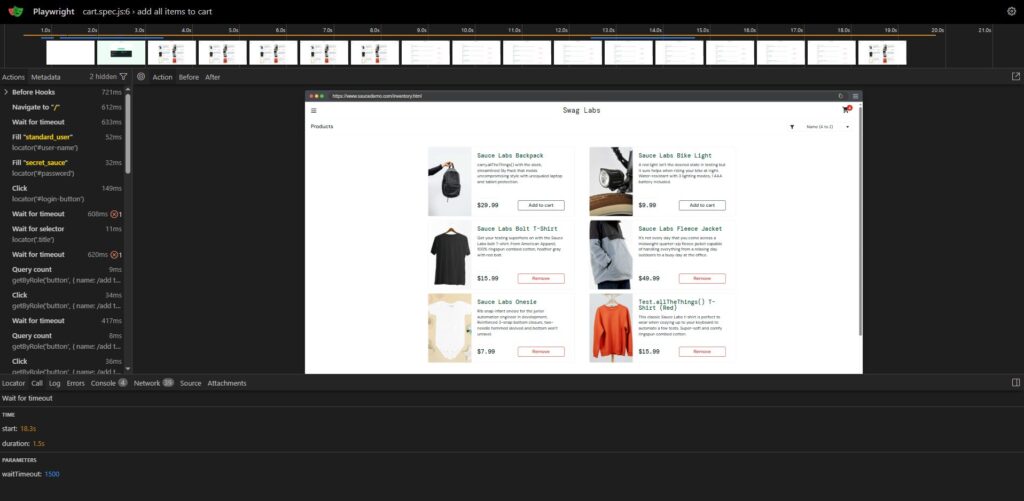Click the start 18.3s time value
1024x501 pixels.
tap(28, 428)
